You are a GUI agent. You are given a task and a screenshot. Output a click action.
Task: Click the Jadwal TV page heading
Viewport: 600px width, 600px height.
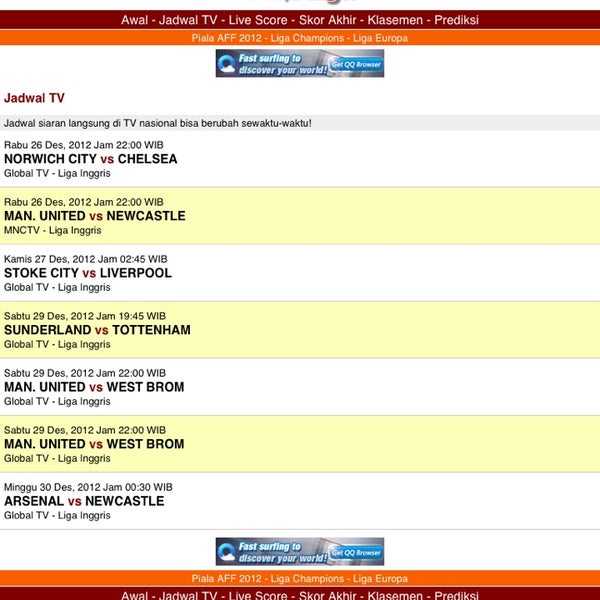34,98
